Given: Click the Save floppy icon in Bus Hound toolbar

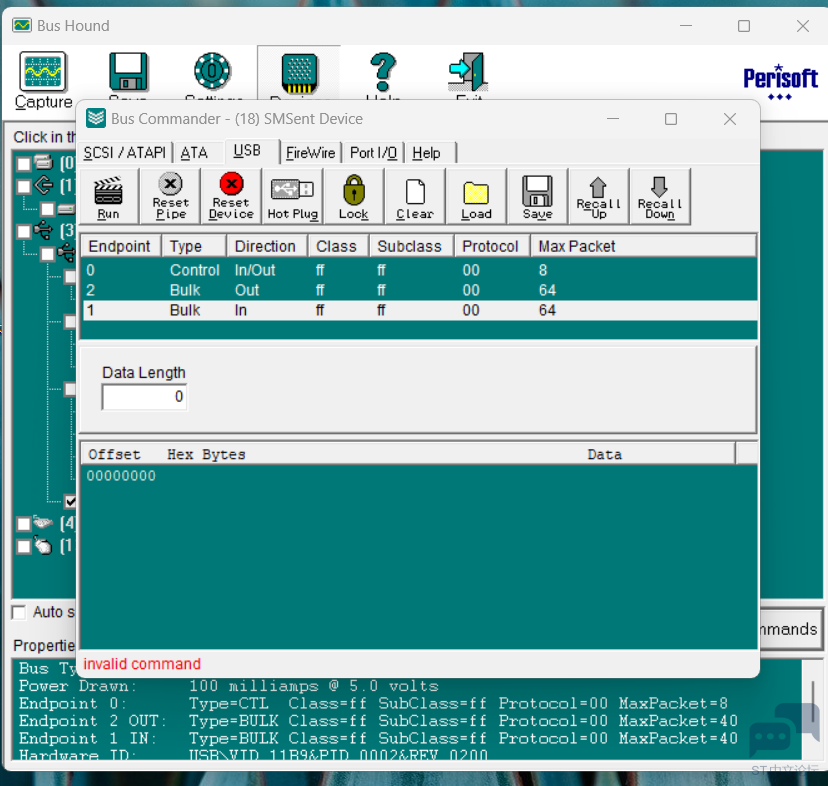Looking at the screenshot, I should (128, 71).
